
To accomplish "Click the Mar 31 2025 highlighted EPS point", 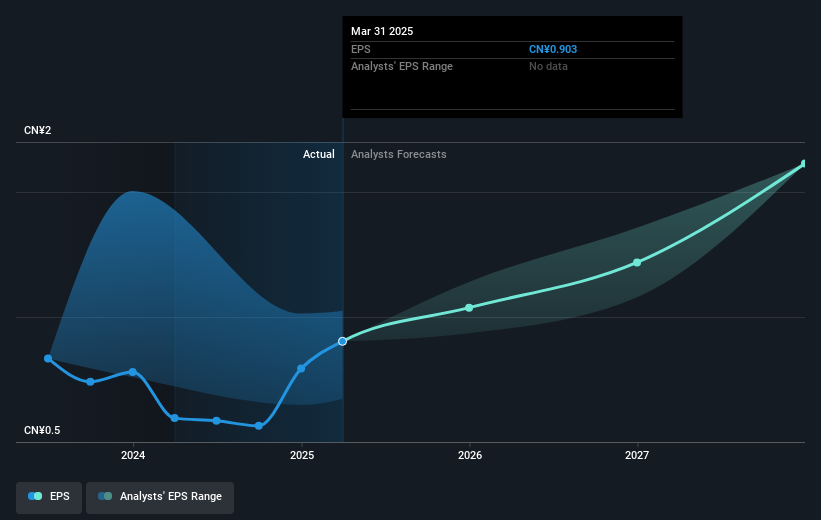I will click(342, 341).
